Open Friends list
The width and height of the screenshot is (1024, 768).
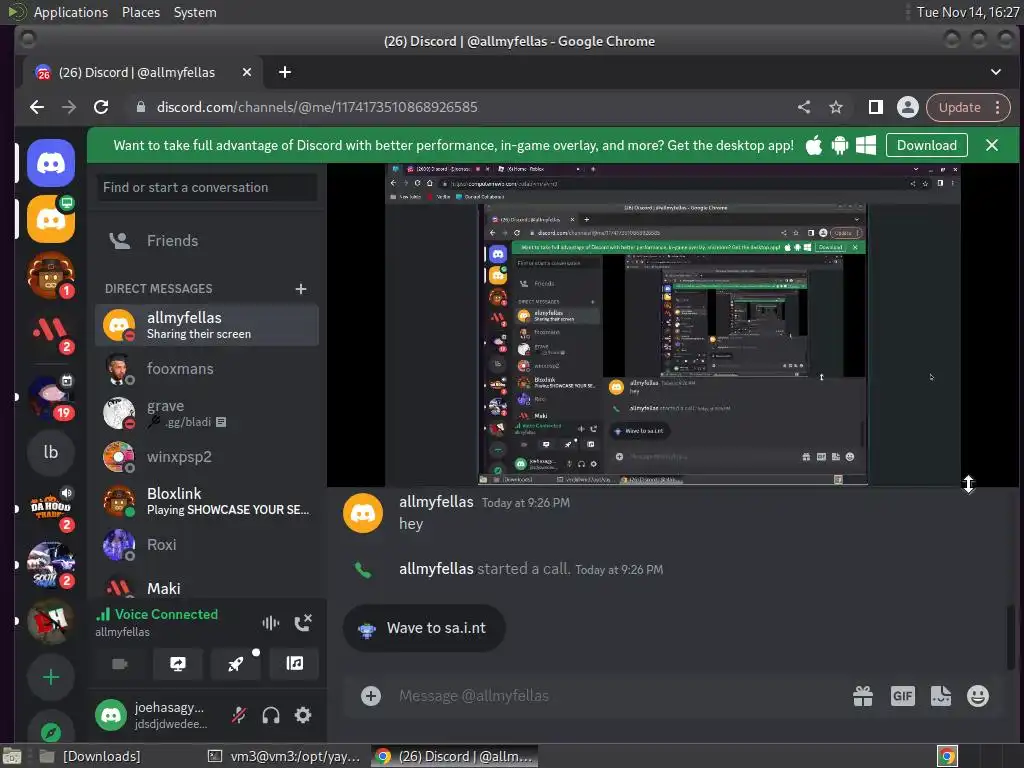(206, 241)
